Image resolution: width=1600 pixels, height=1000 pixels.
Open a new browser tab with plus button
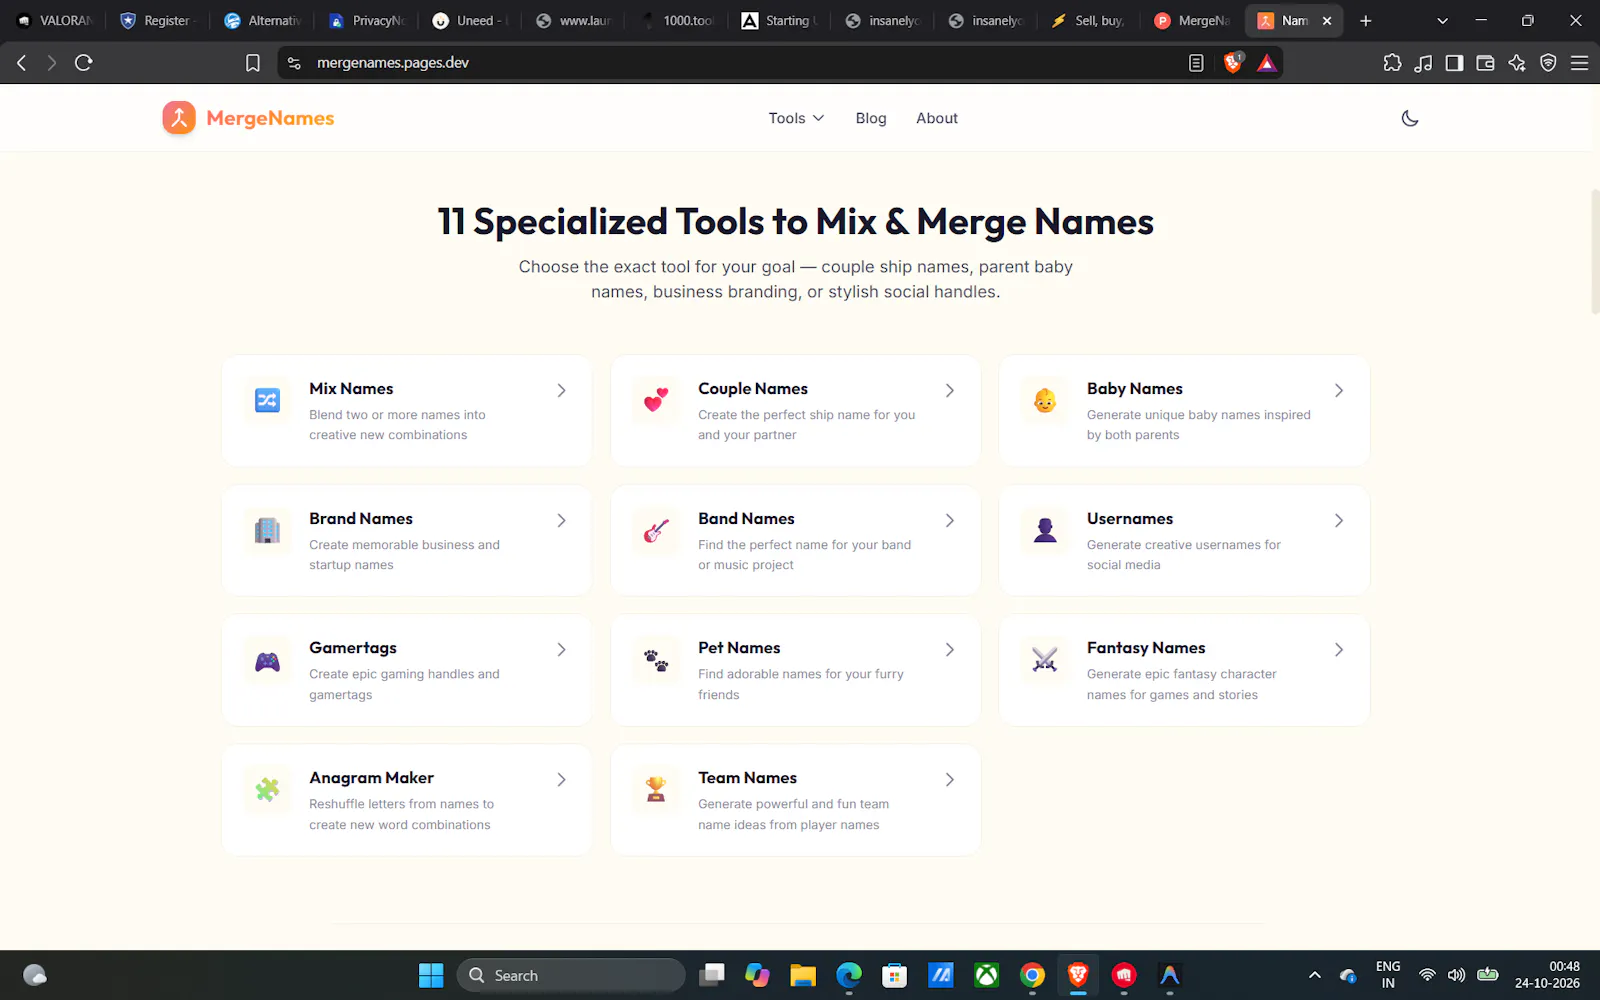[x=1366, y=21]
